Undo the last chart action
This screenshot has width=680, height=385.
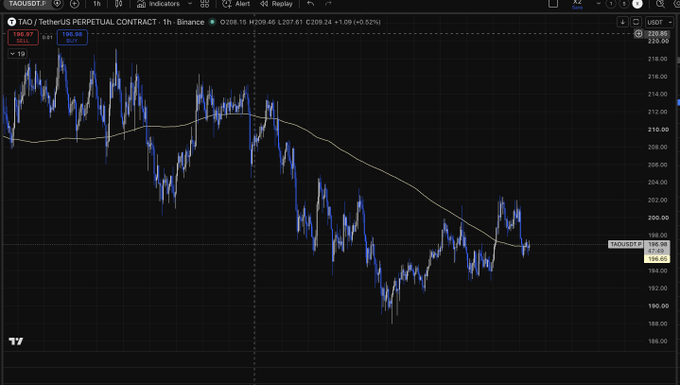[x=311, y=4]
